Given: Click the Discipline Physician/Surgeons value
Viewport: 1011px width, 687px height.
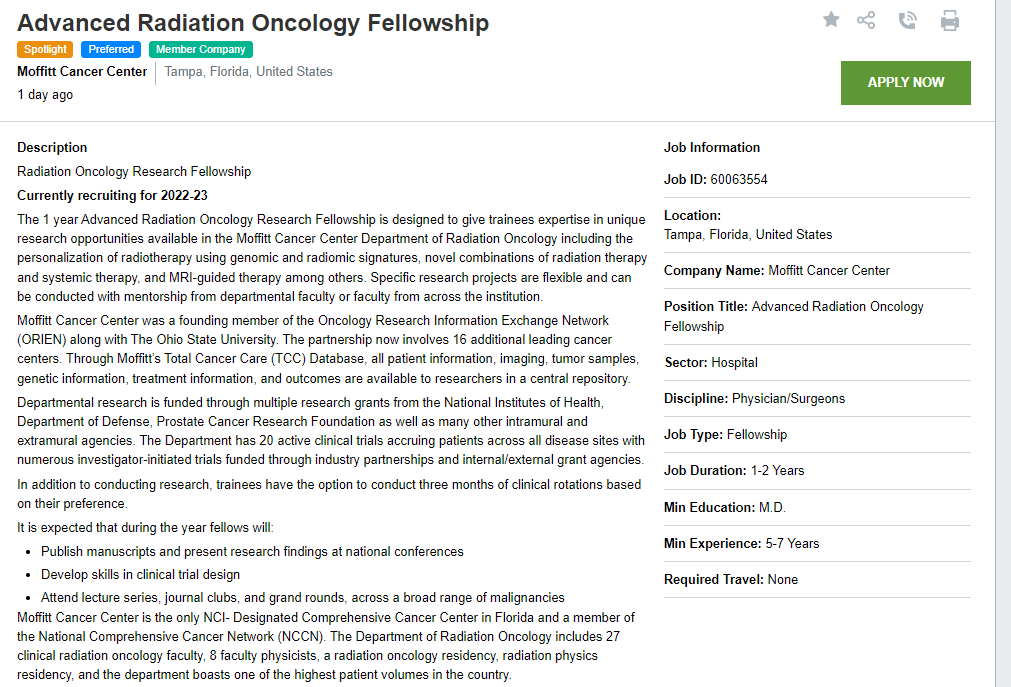Looking at the screenshot, I should 788,399.
